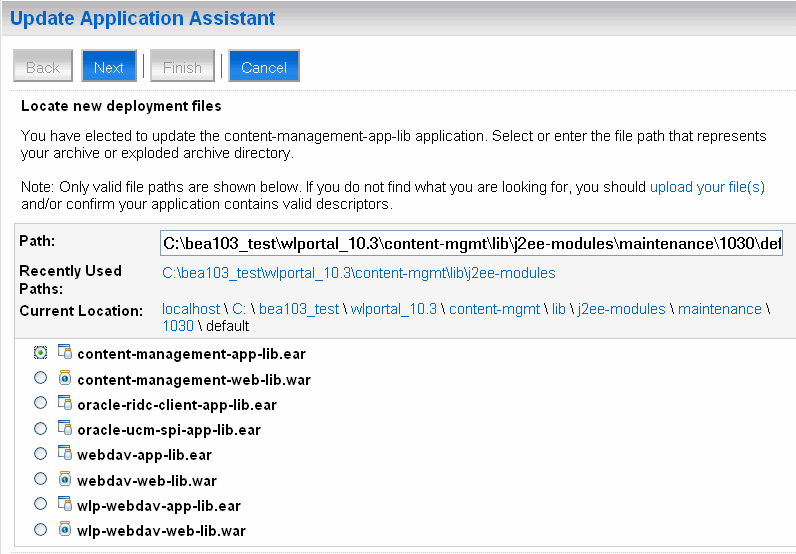Click into the Path text field
The height and width of the screenshot is (554, 796).
tap(472, 243)
